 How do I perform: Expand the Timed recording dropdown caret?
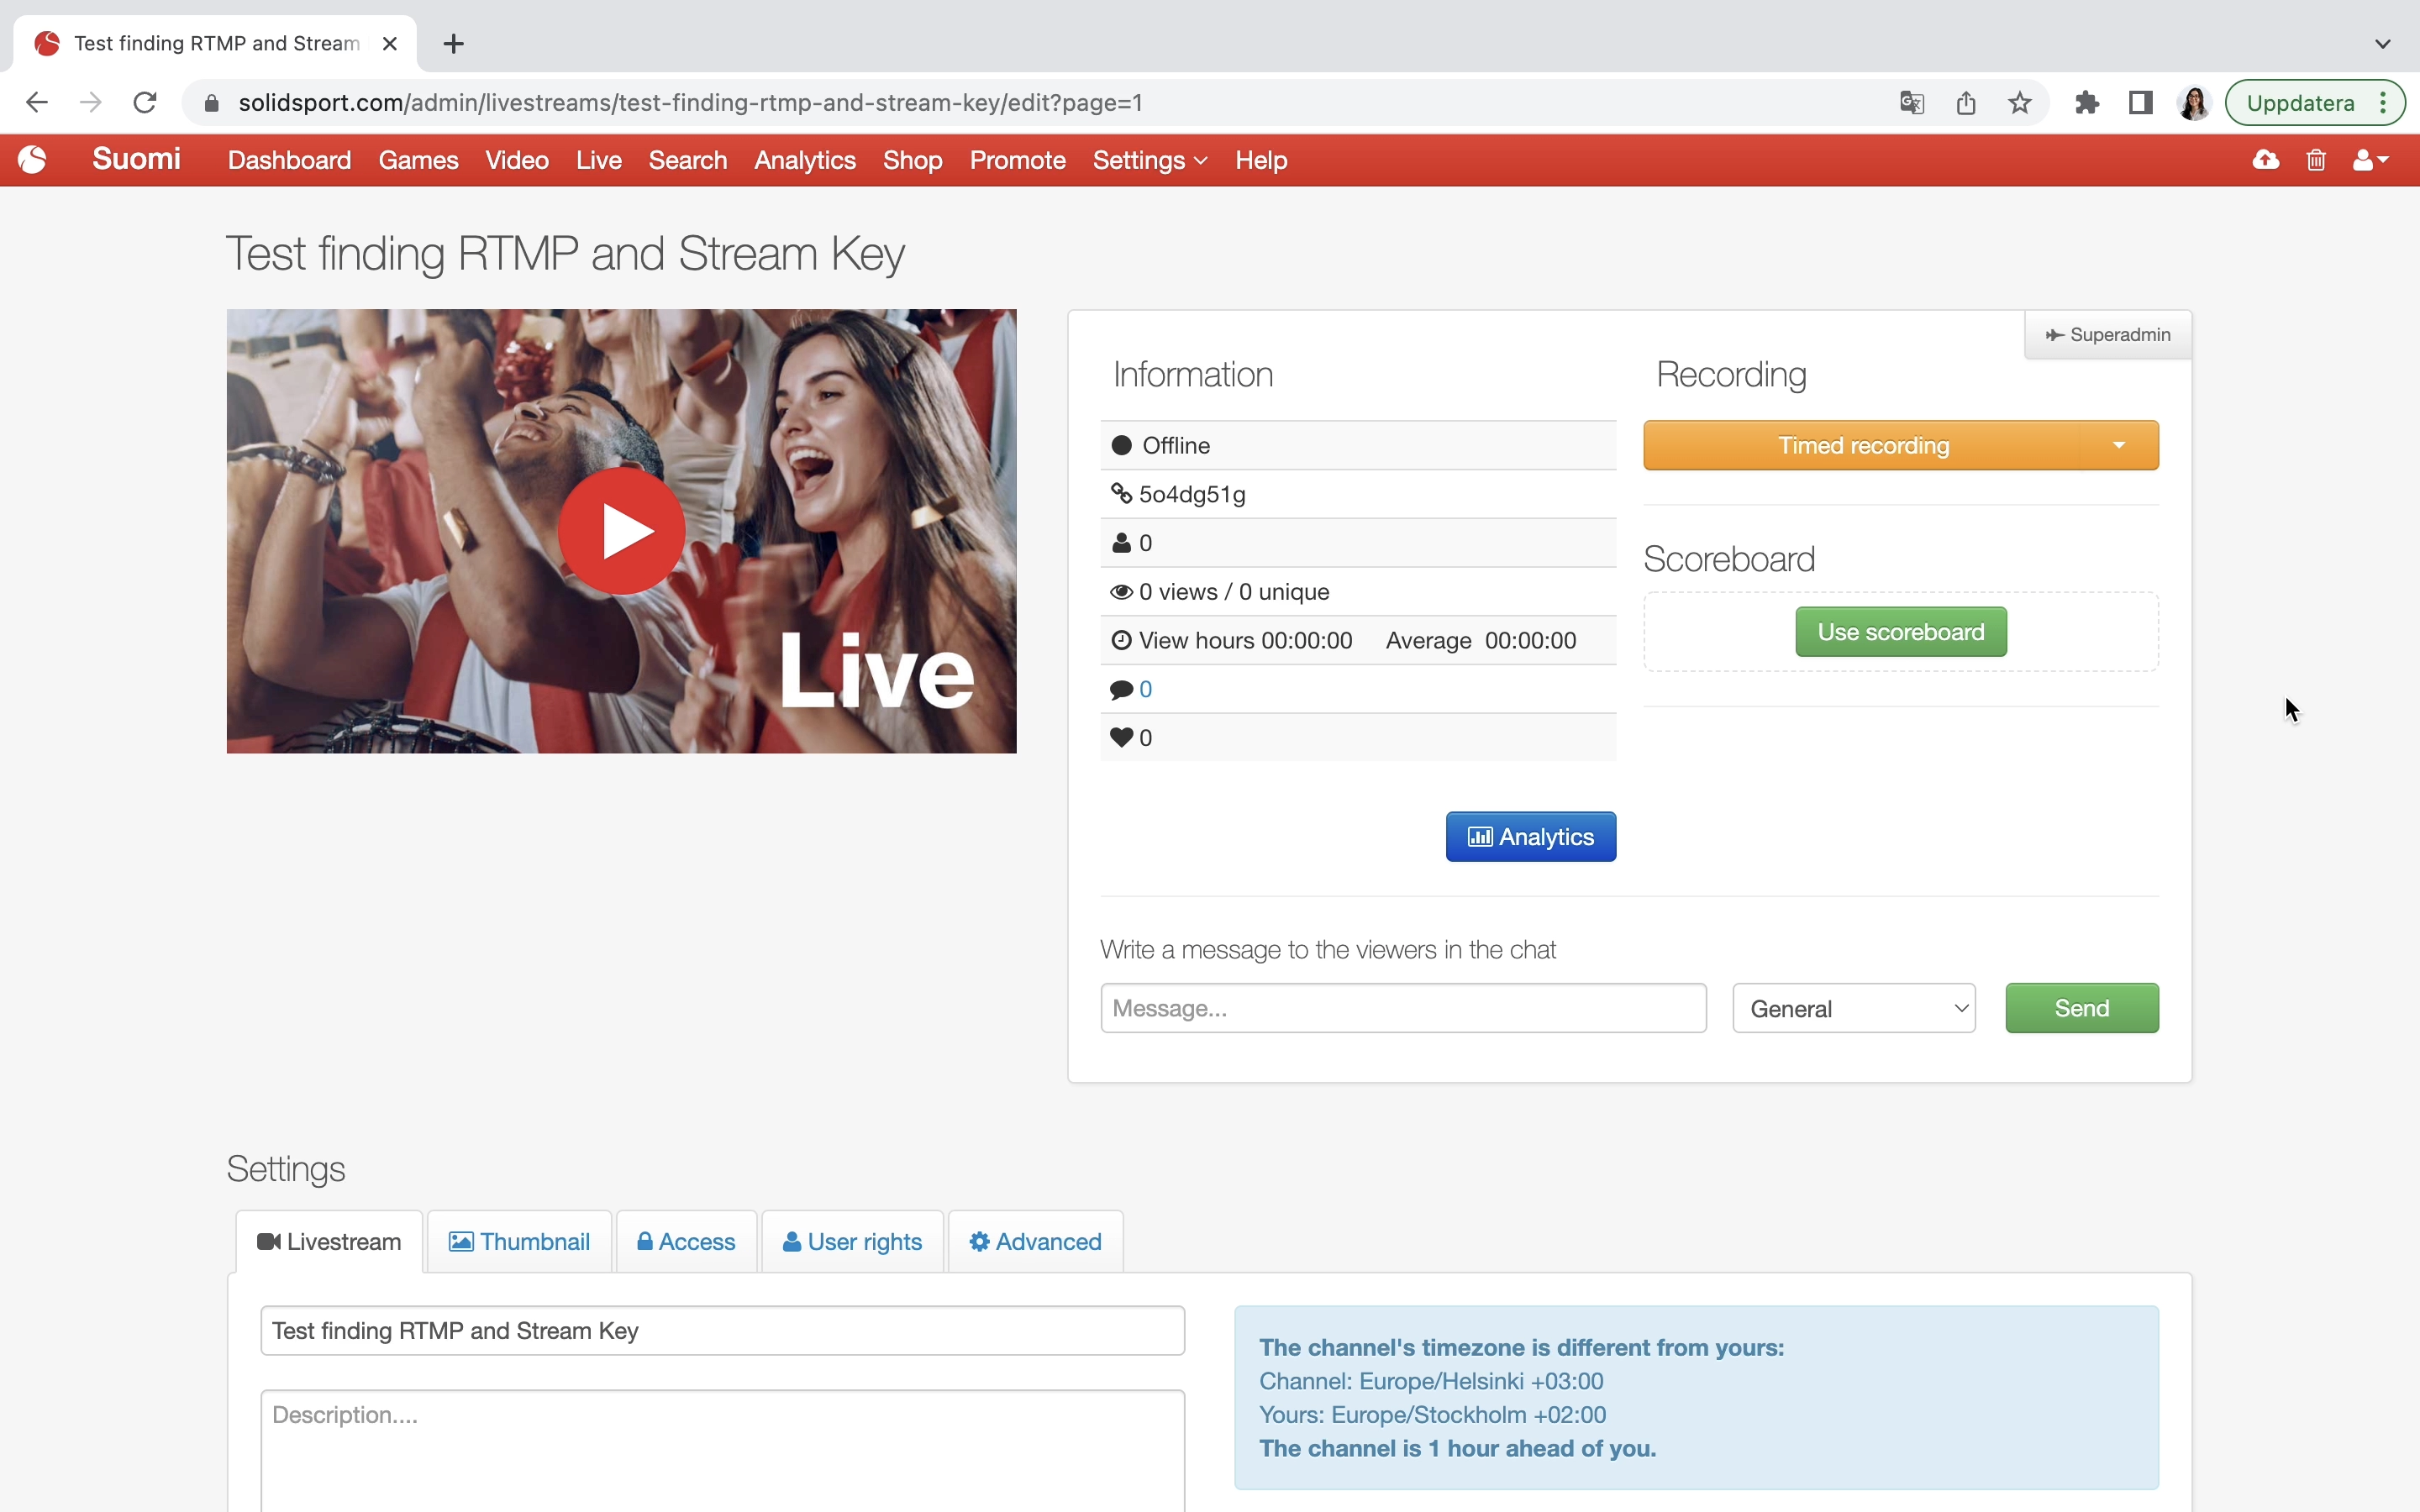(2119, 445)
